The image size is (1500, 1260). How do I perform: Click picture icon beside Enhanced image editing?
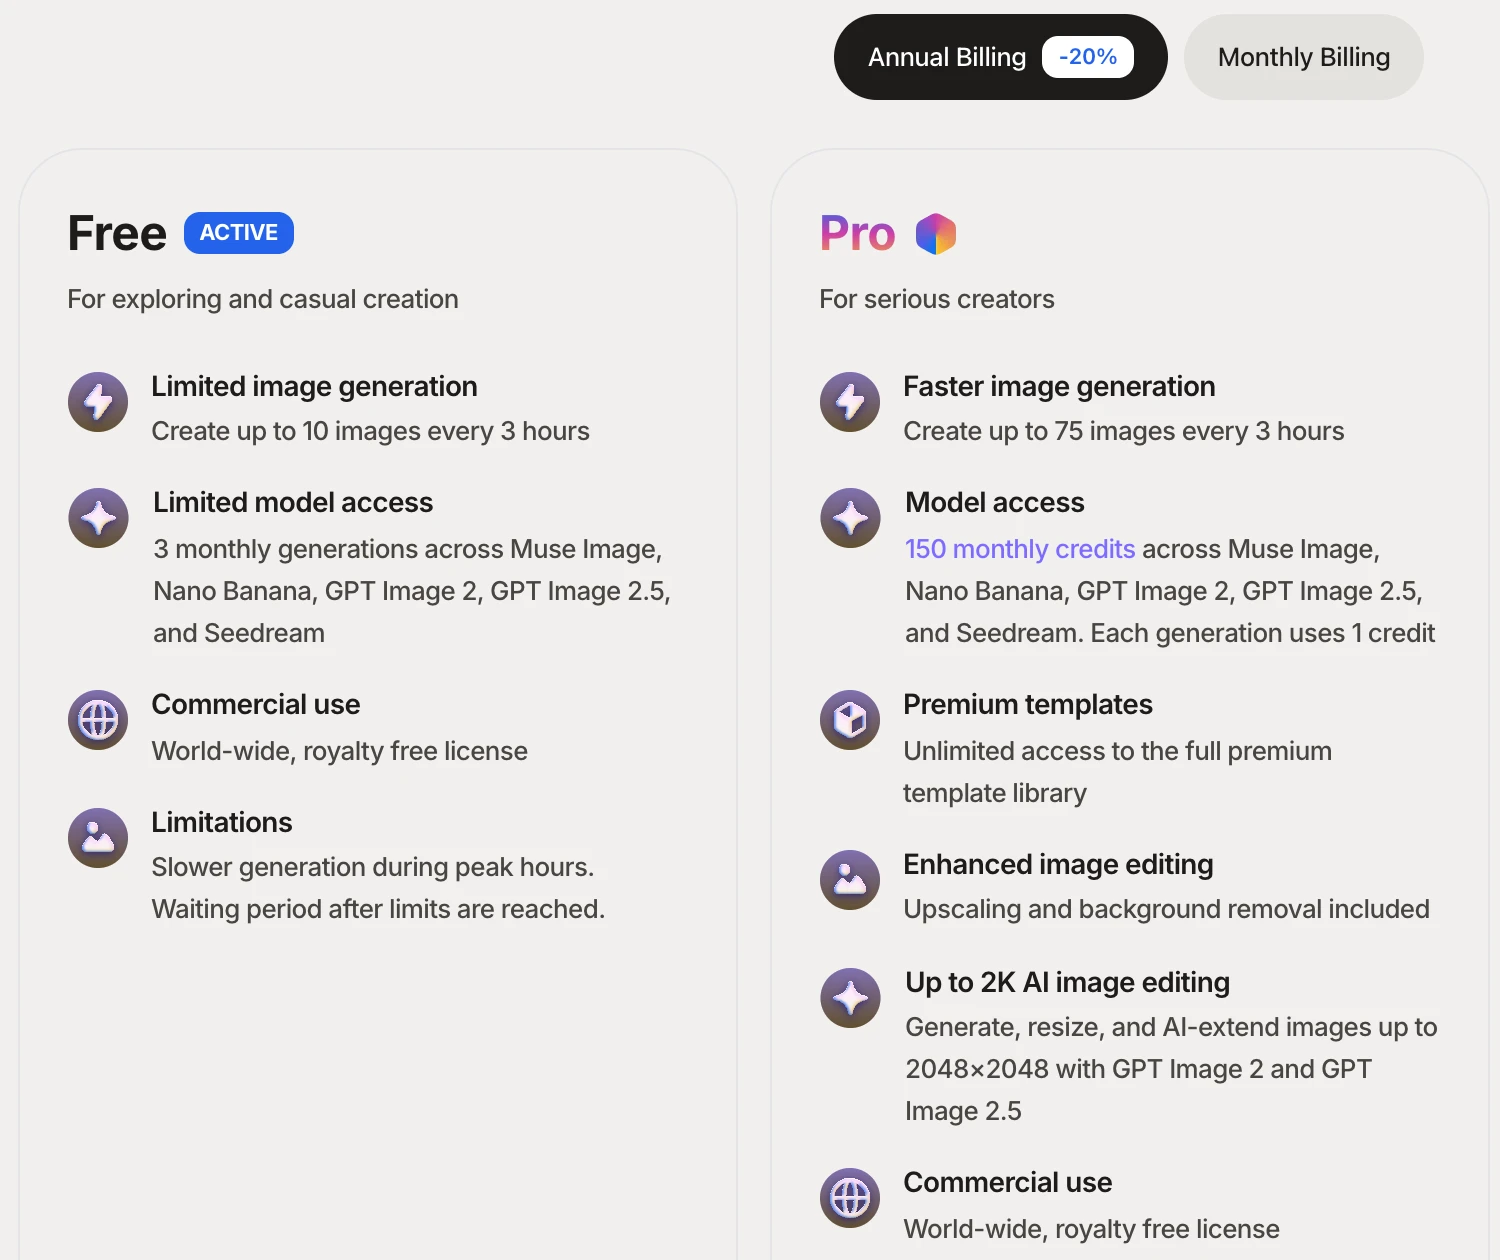(850, 880)
